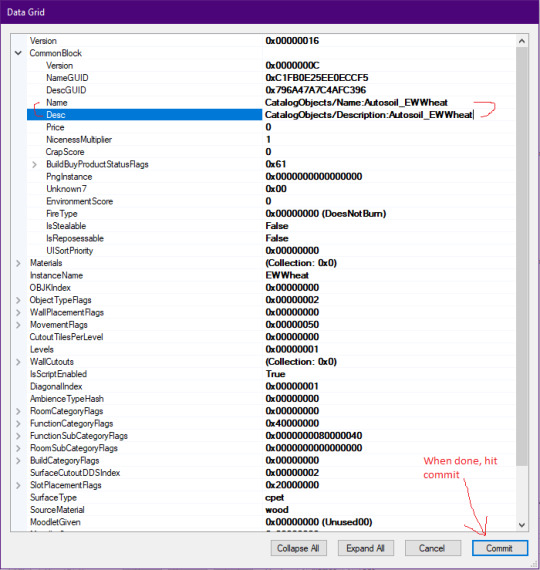The width and height of the screenshot is (540, 570).
Task: Expand FunctionCategoryFlags row
Action: click(x=18, y=424)
